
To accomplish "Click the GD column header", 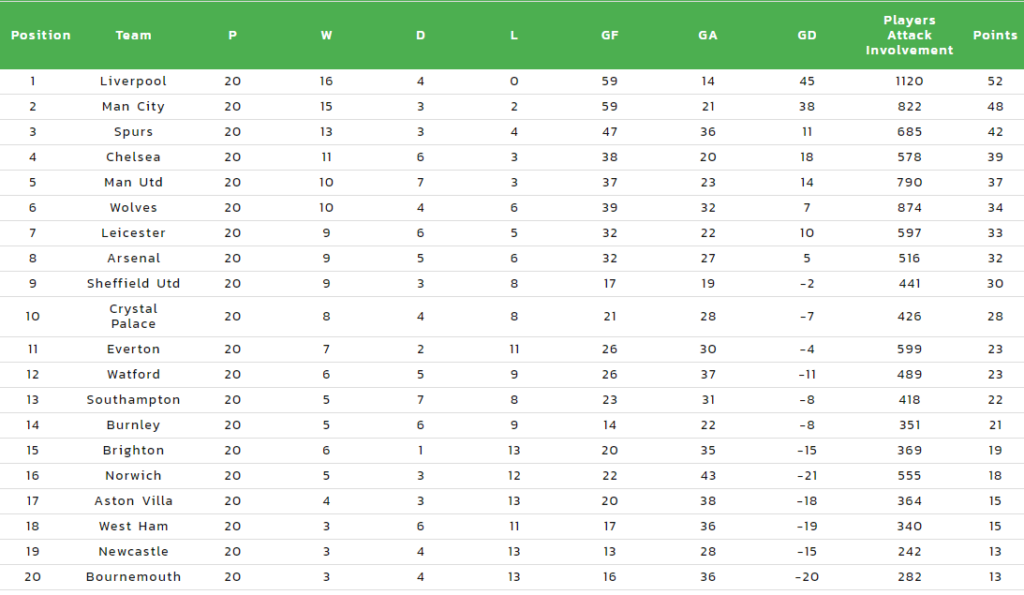I will tap(807, 35).
